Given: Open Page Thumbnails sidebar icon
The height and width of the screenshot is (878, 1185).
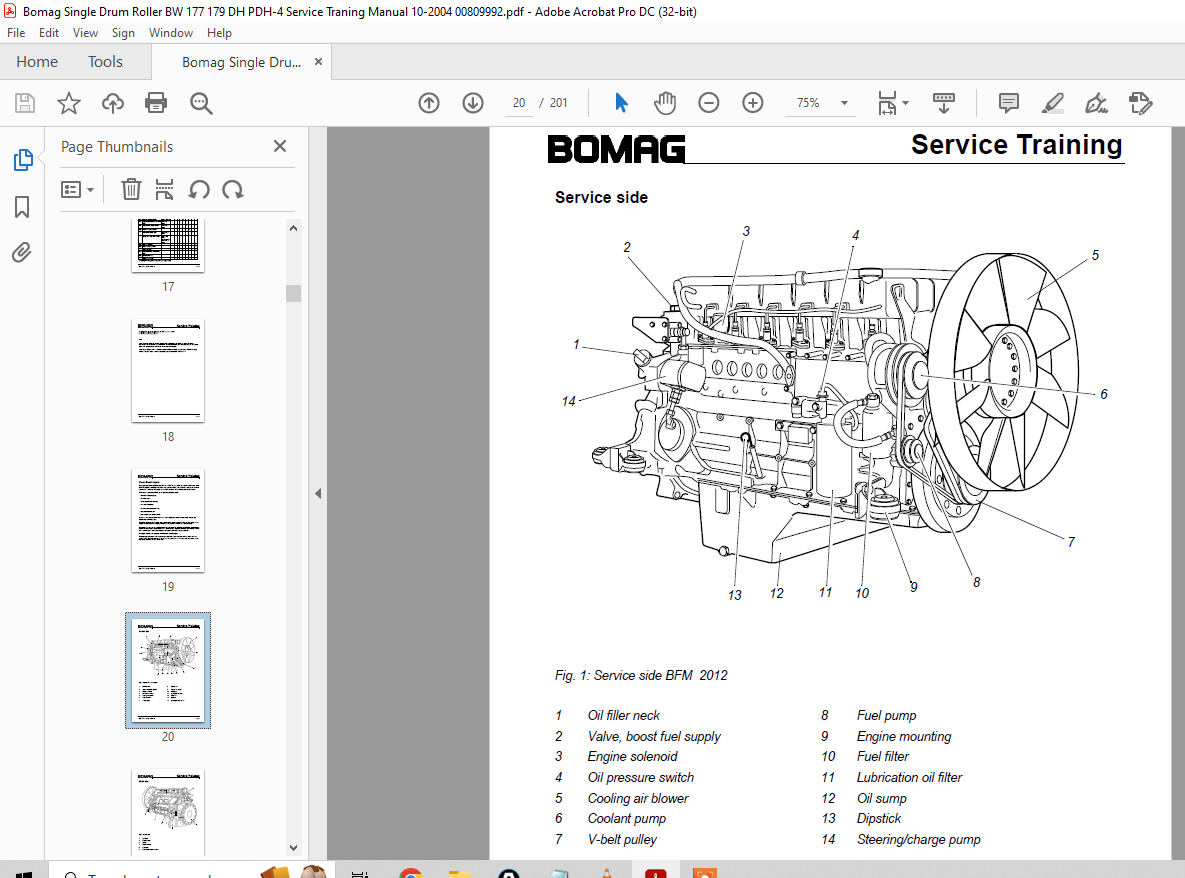Looking at the screenshot, I should (23, 159).
